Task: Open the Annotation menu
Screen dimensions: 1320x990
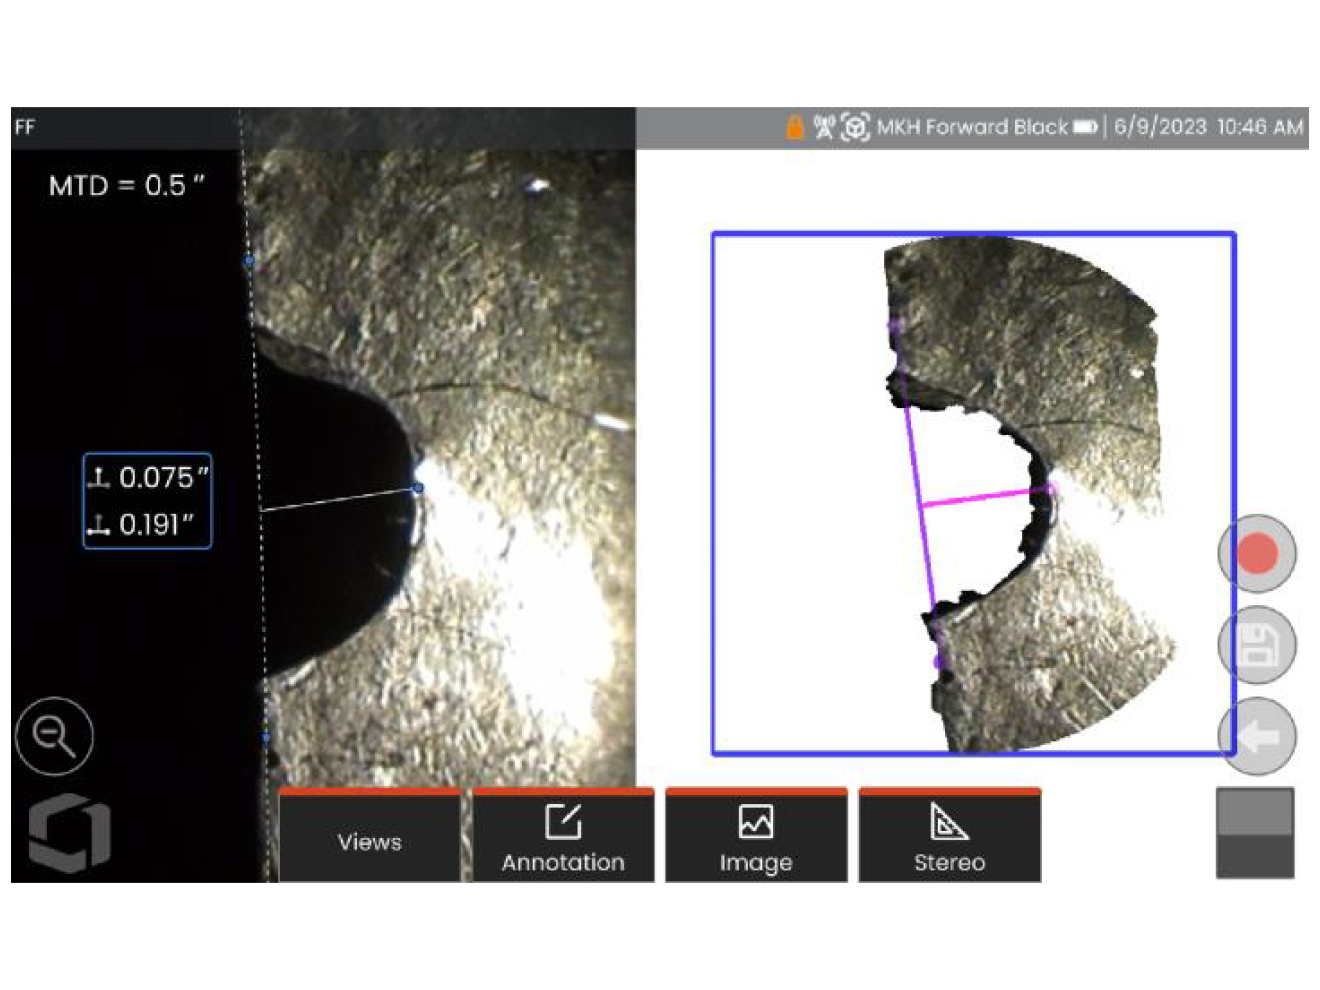Action: [x=563, y=838]
